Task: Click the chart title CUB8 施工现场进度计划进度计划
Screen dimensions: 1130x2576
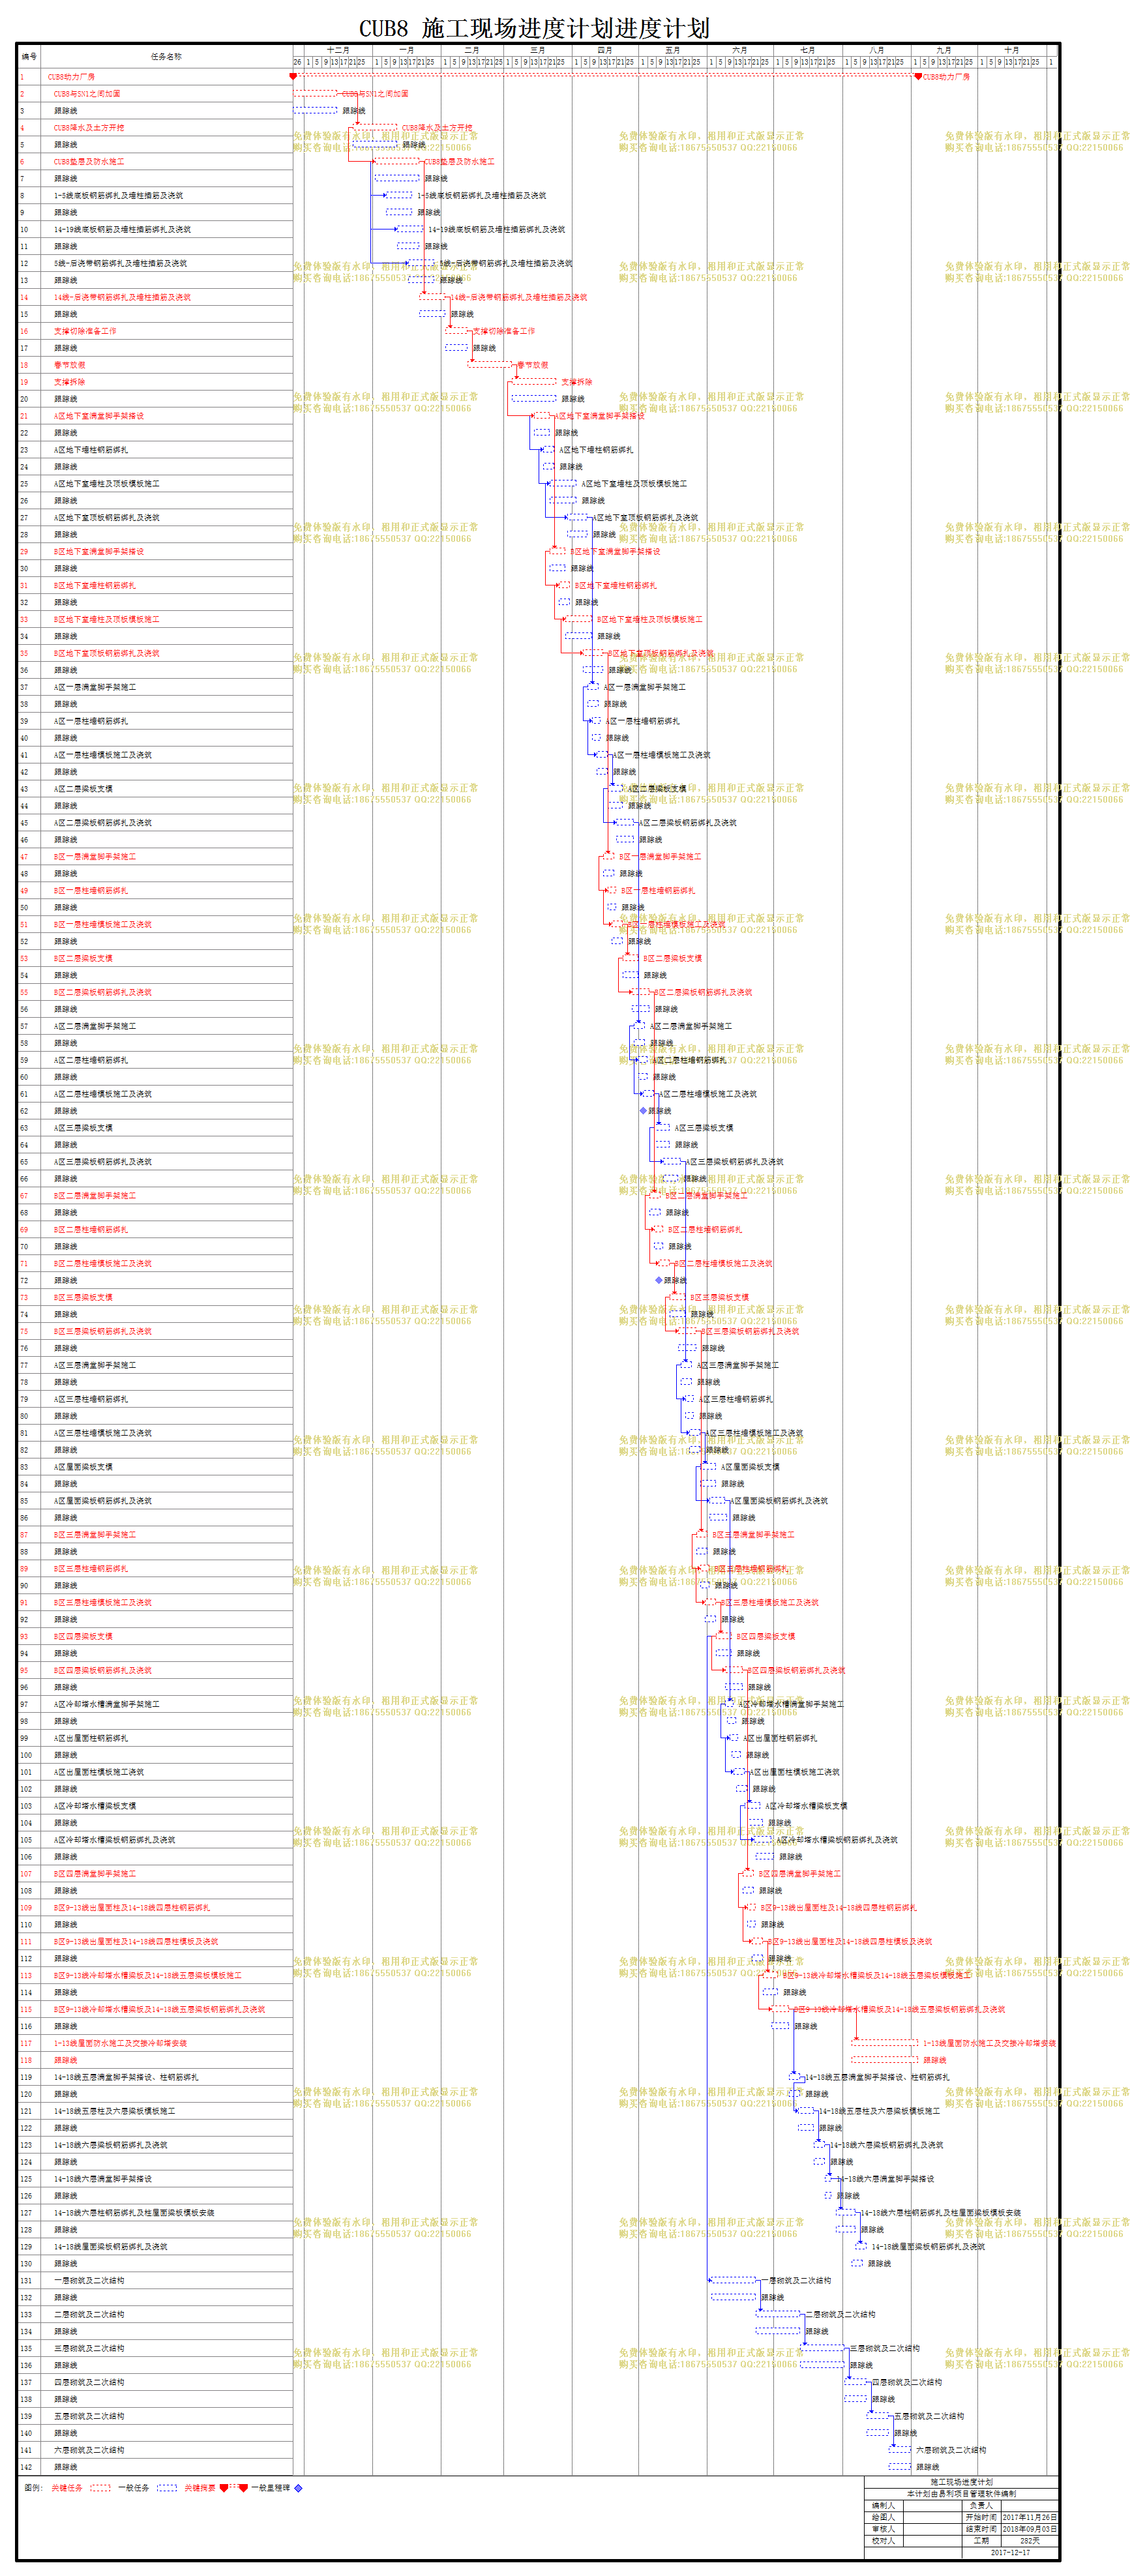Action: (534, 28)
